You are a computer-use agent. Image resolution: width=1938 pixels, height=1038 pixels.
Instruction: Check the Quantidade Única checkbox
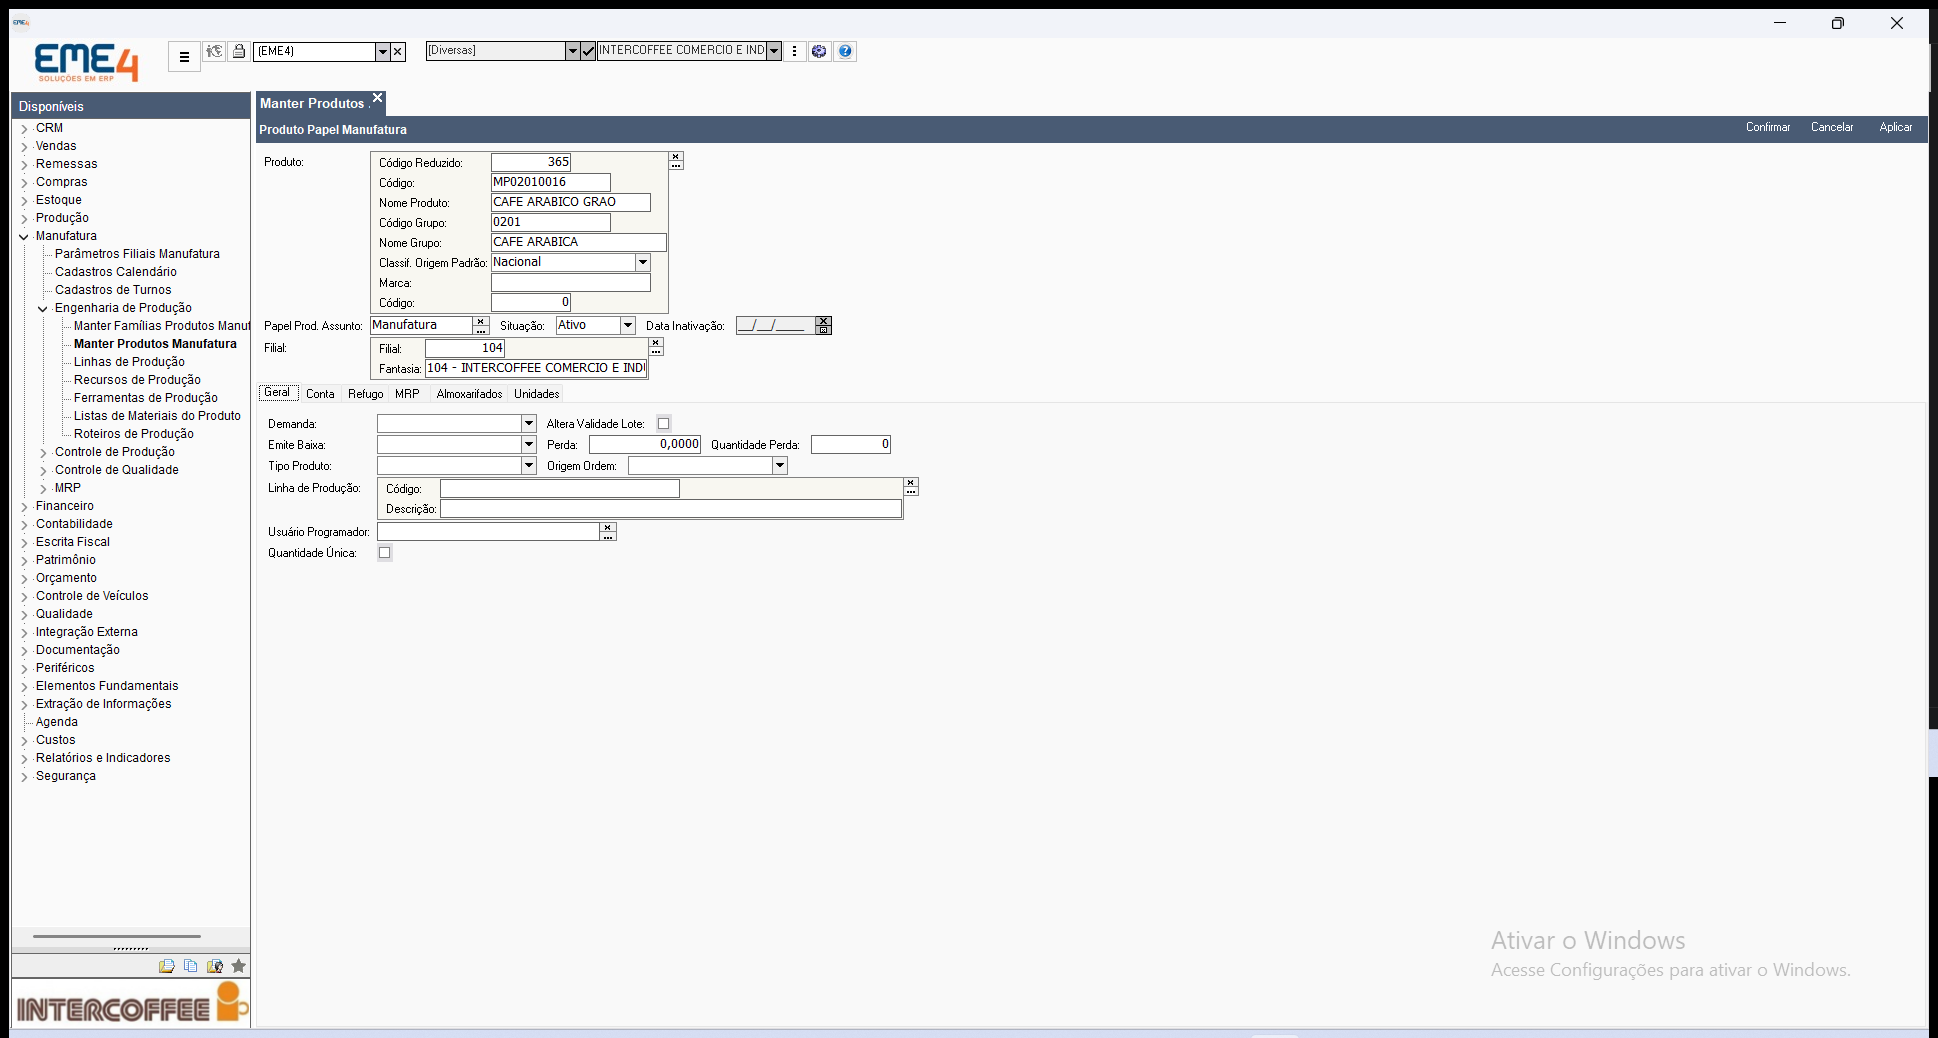tap(385, 553)
